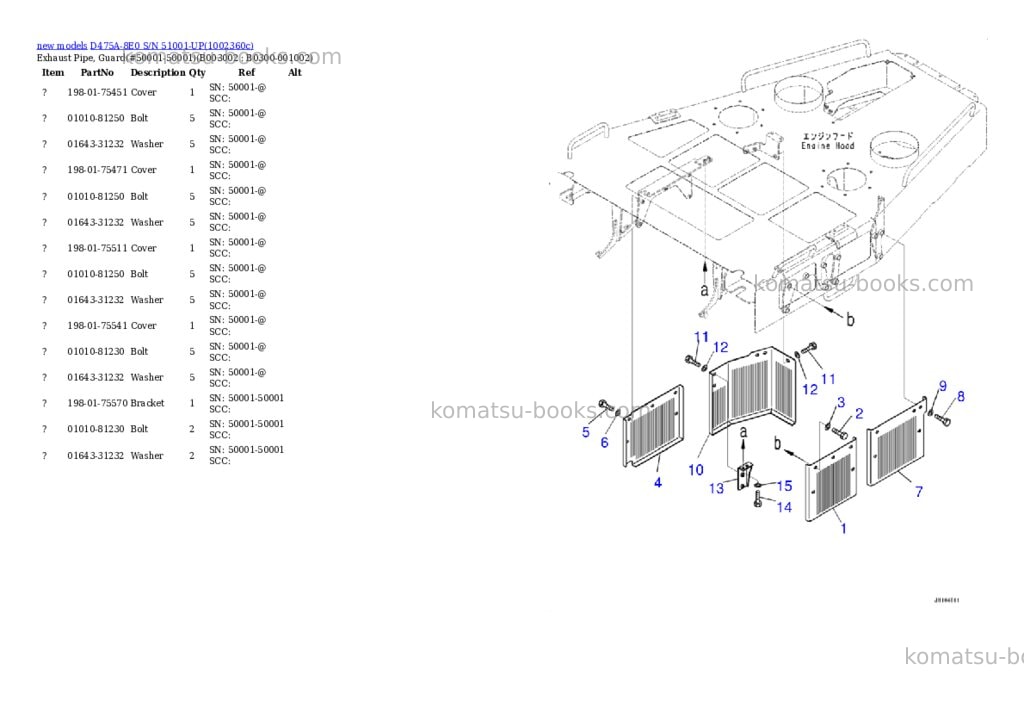Click callout number 15 in diagram
Image resolution: width=1024 pixels, height=725 pixels.
pos(784,486)
